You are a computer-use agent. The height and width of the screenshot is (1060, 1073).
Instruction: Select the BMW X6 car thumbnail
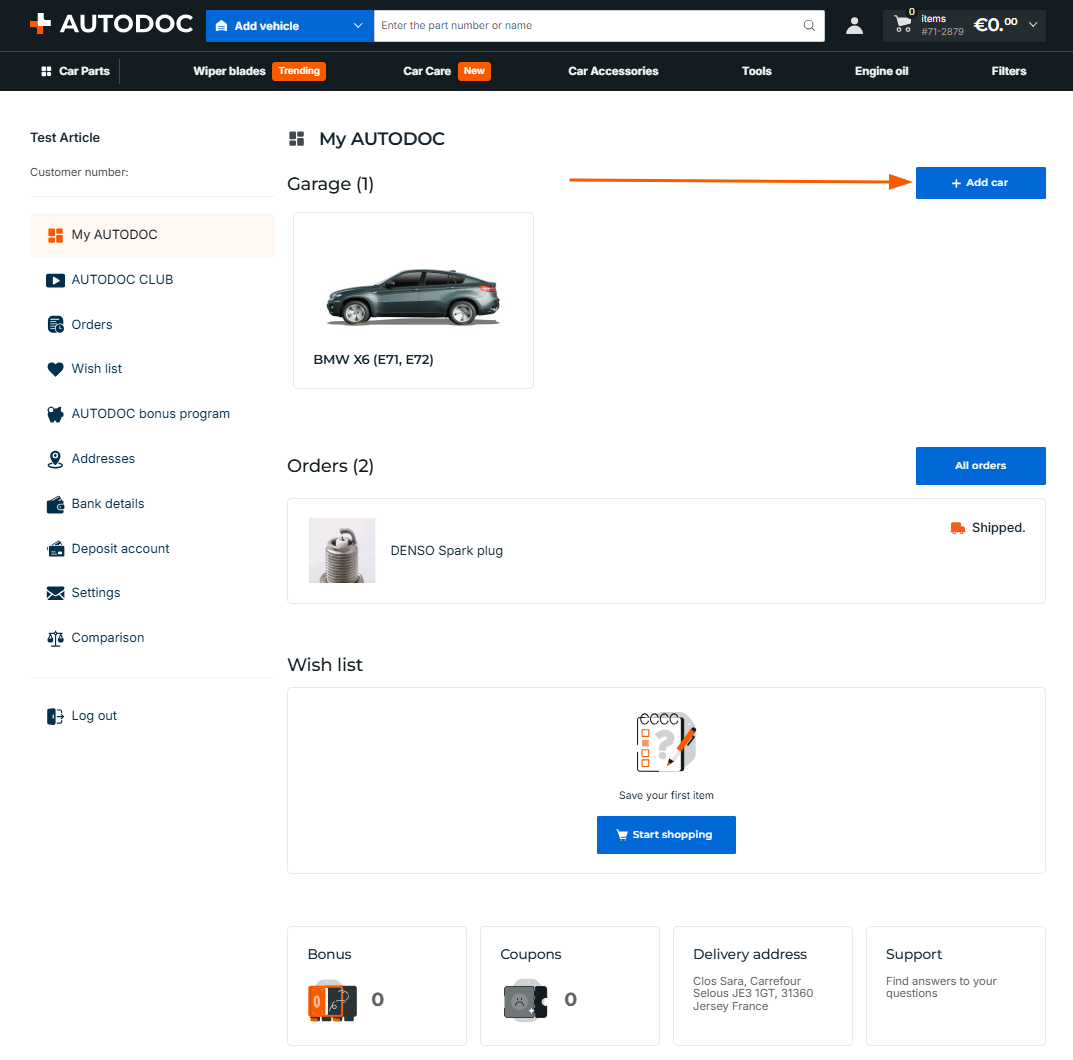click(x=413, y=298)
